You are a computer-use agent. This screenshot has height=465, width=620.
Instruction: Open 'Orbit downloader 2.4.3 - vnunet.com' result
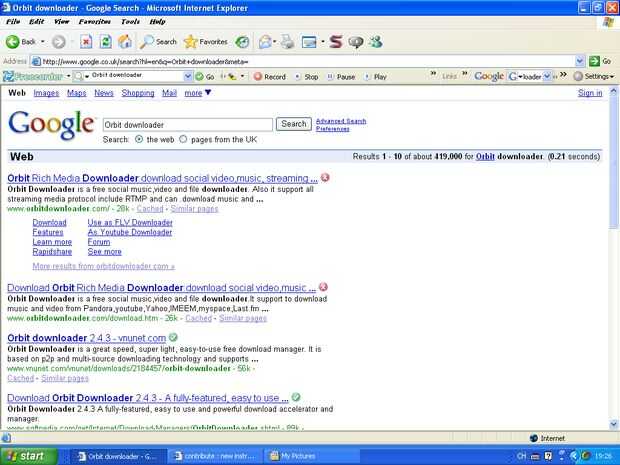(x=87, y=338)
